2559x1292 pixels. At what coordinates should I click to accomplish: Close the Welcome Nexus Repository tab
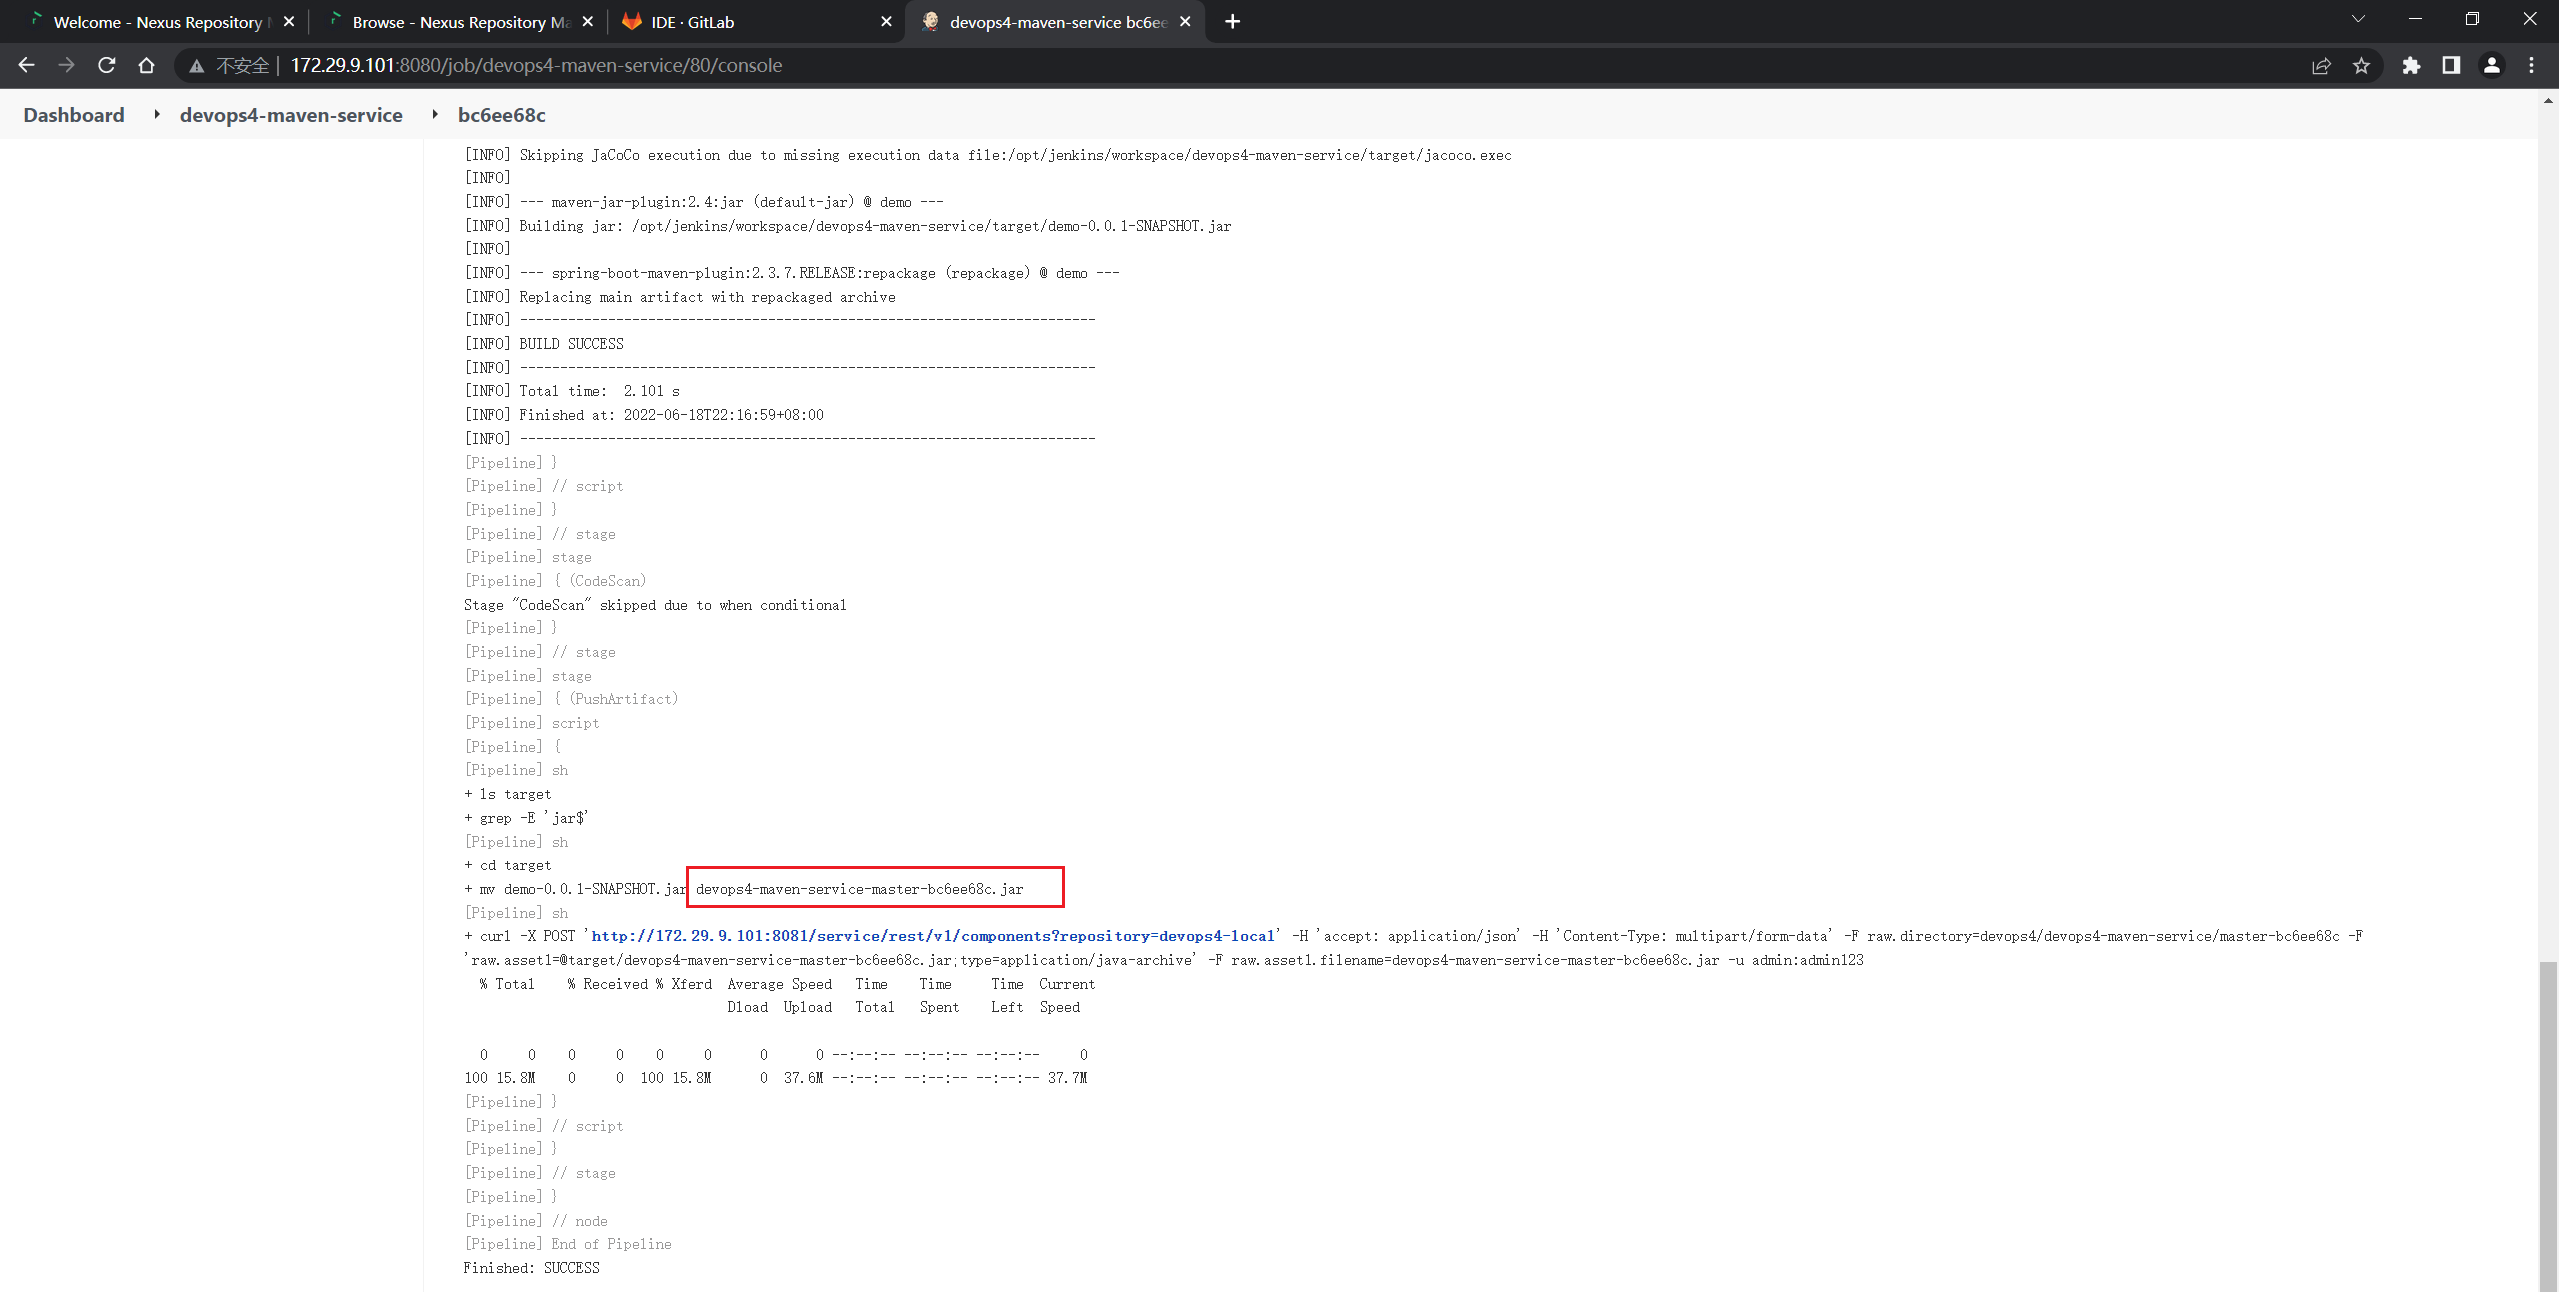point(289,21)
